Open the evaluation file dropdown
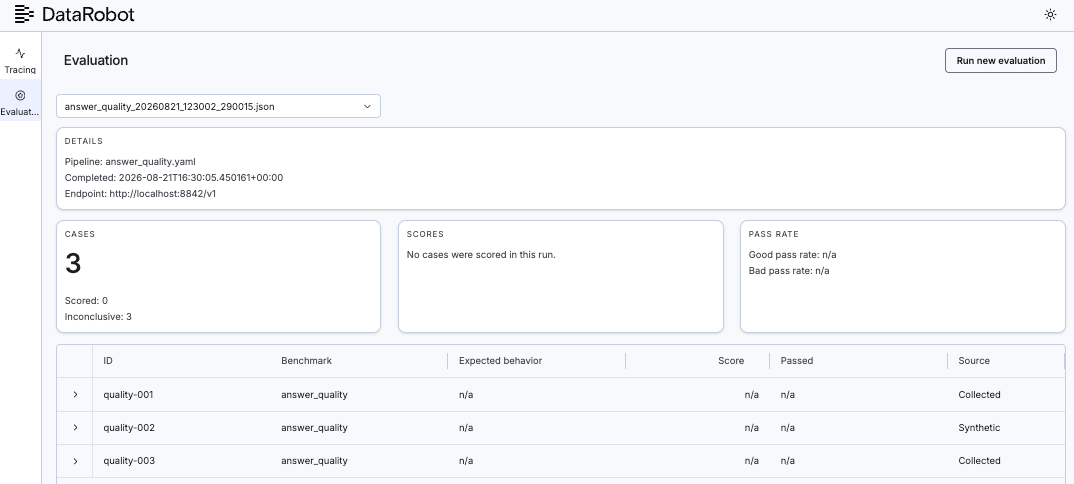 point(218,106)
